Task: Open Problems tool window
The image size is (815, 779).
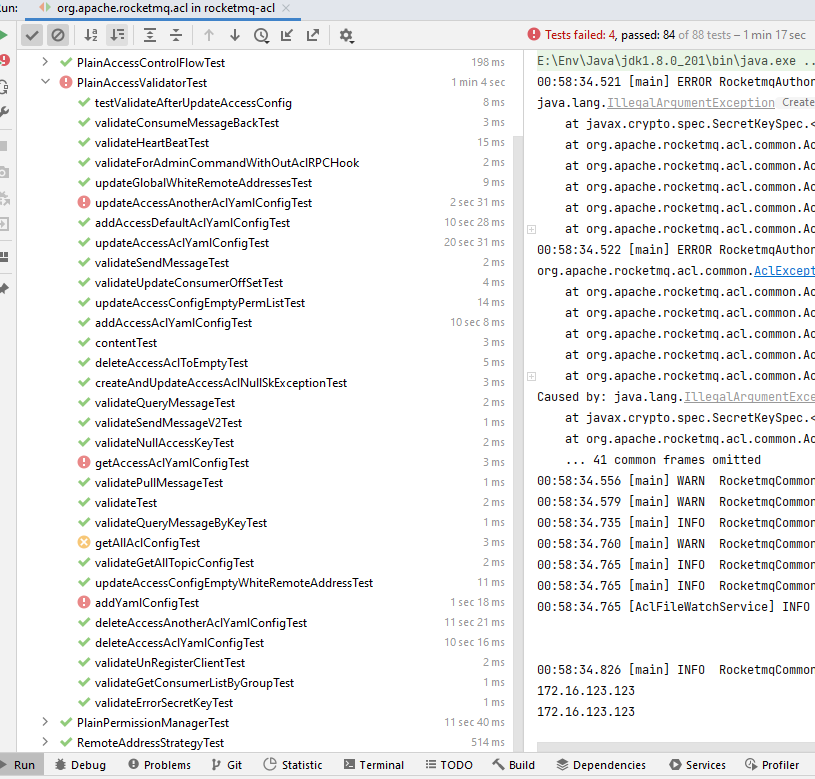Action: (x=160, y=765)
